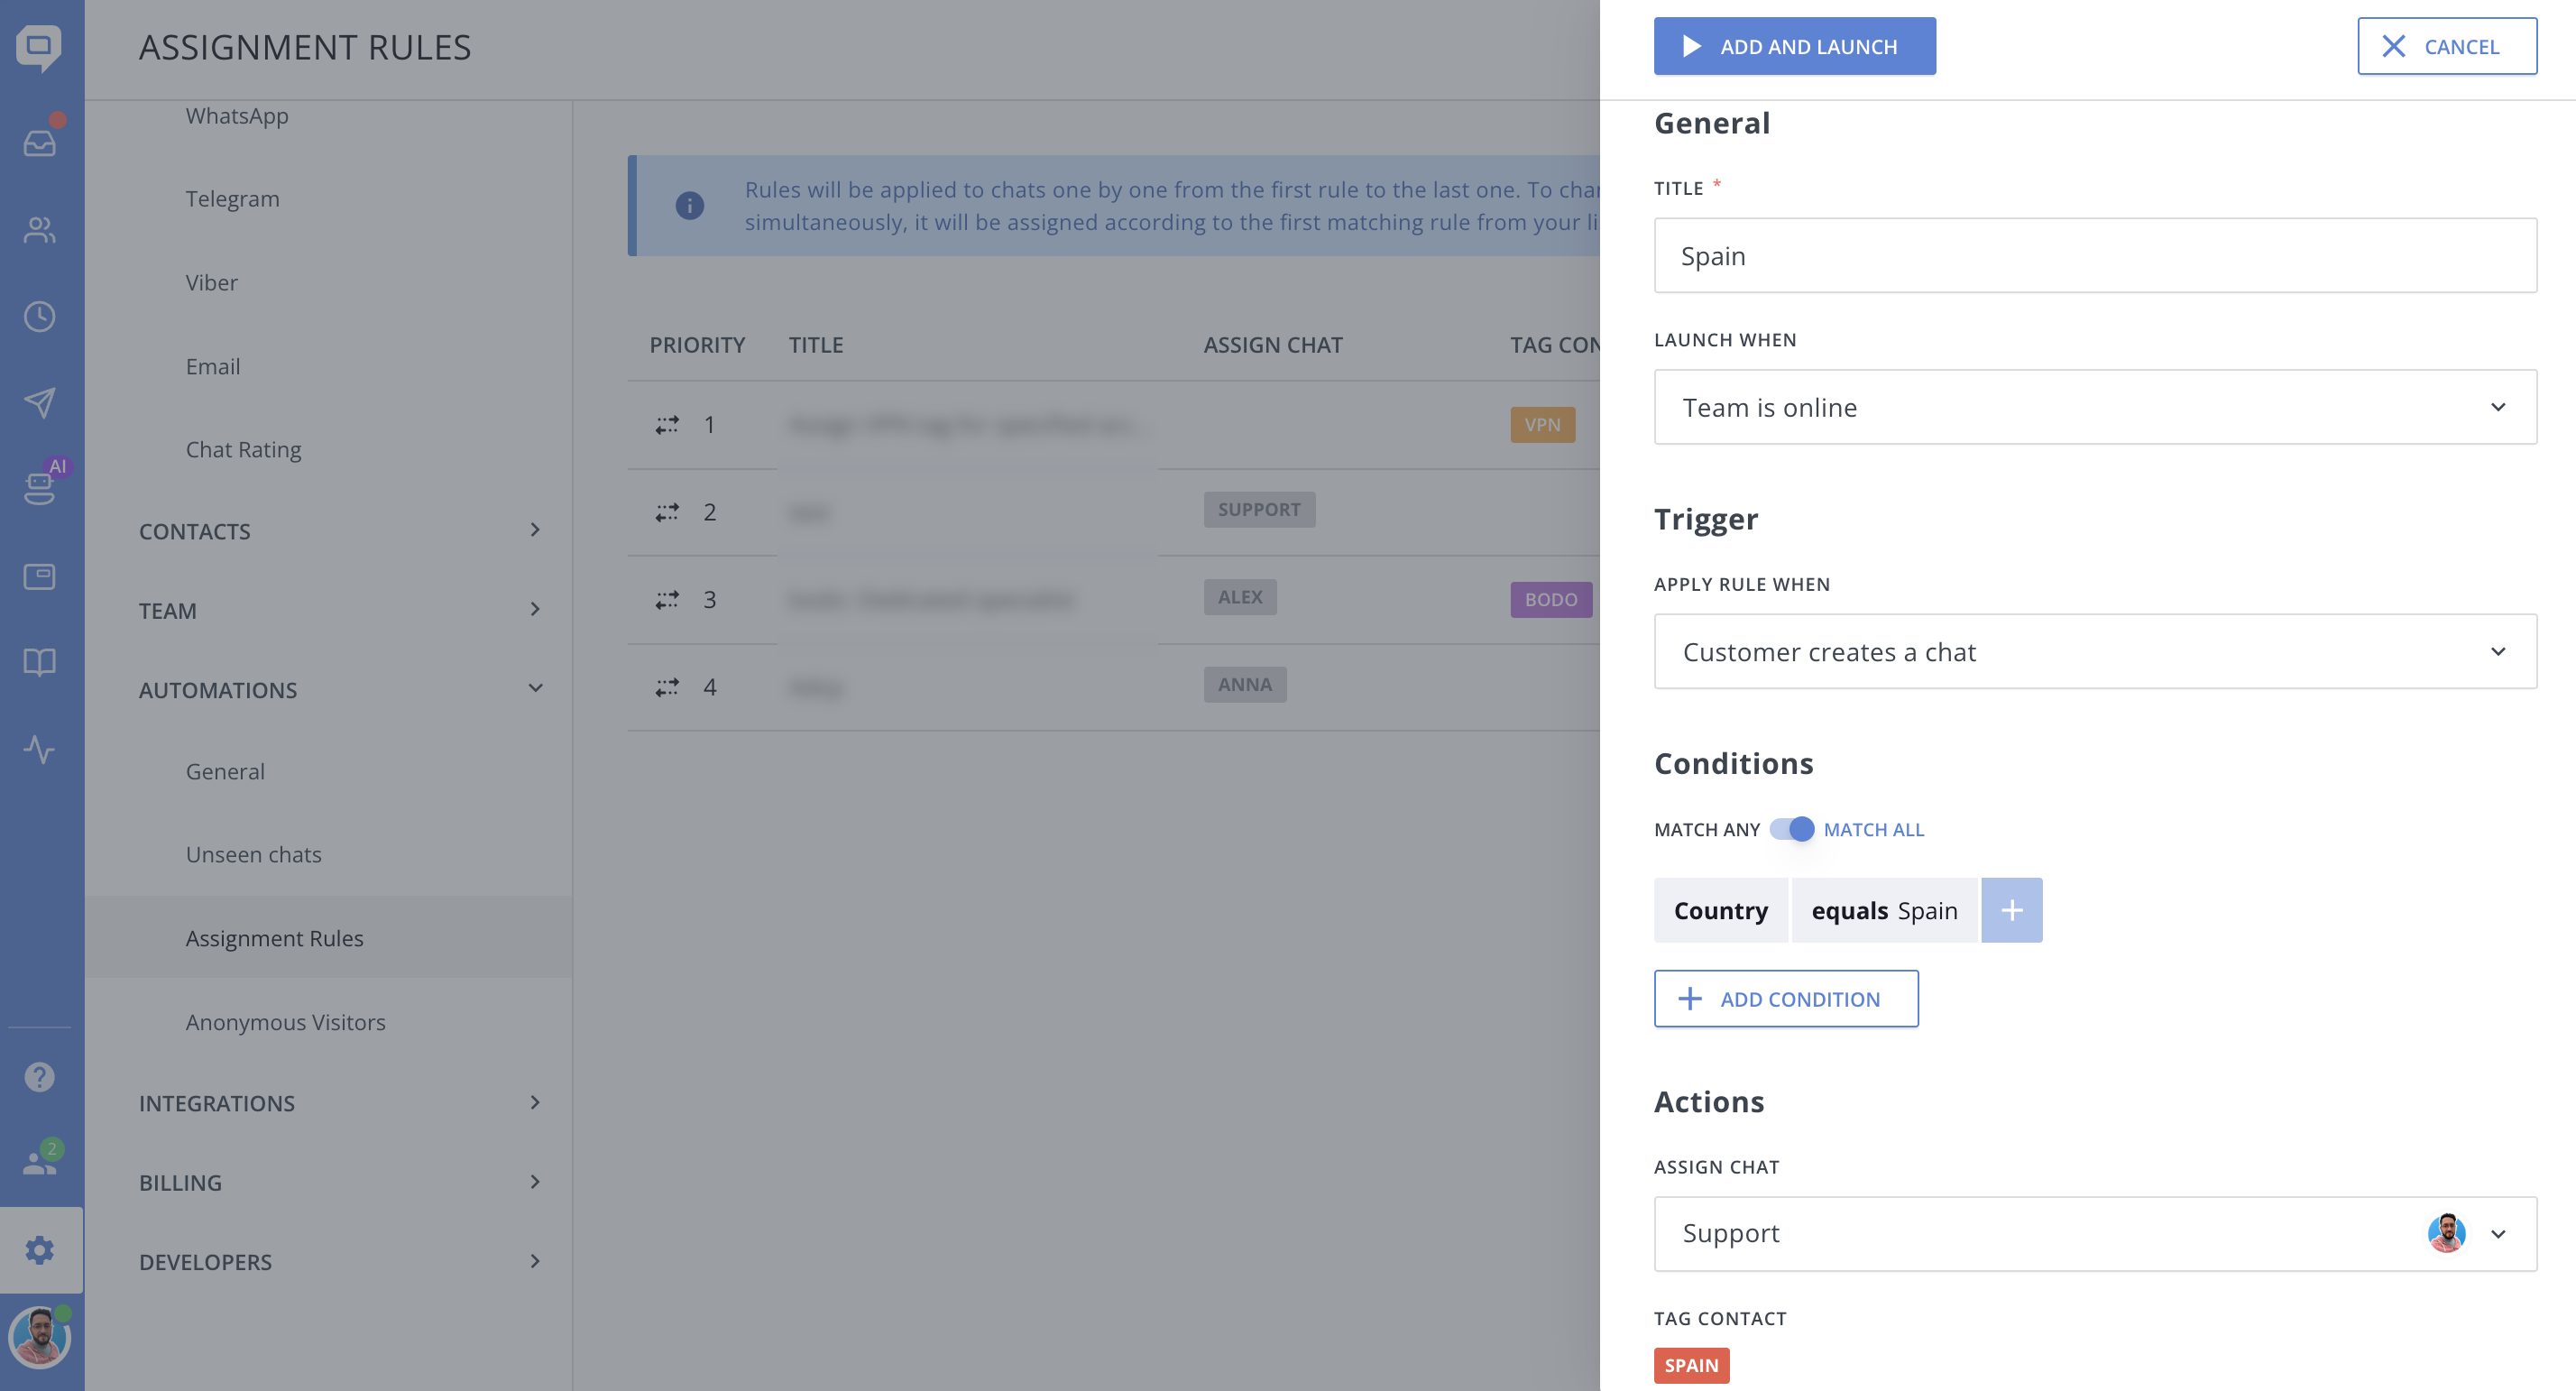This screenshot has width=2576, height=1391.
Task: Click the help question mark icon
Action: [40, 1077]
